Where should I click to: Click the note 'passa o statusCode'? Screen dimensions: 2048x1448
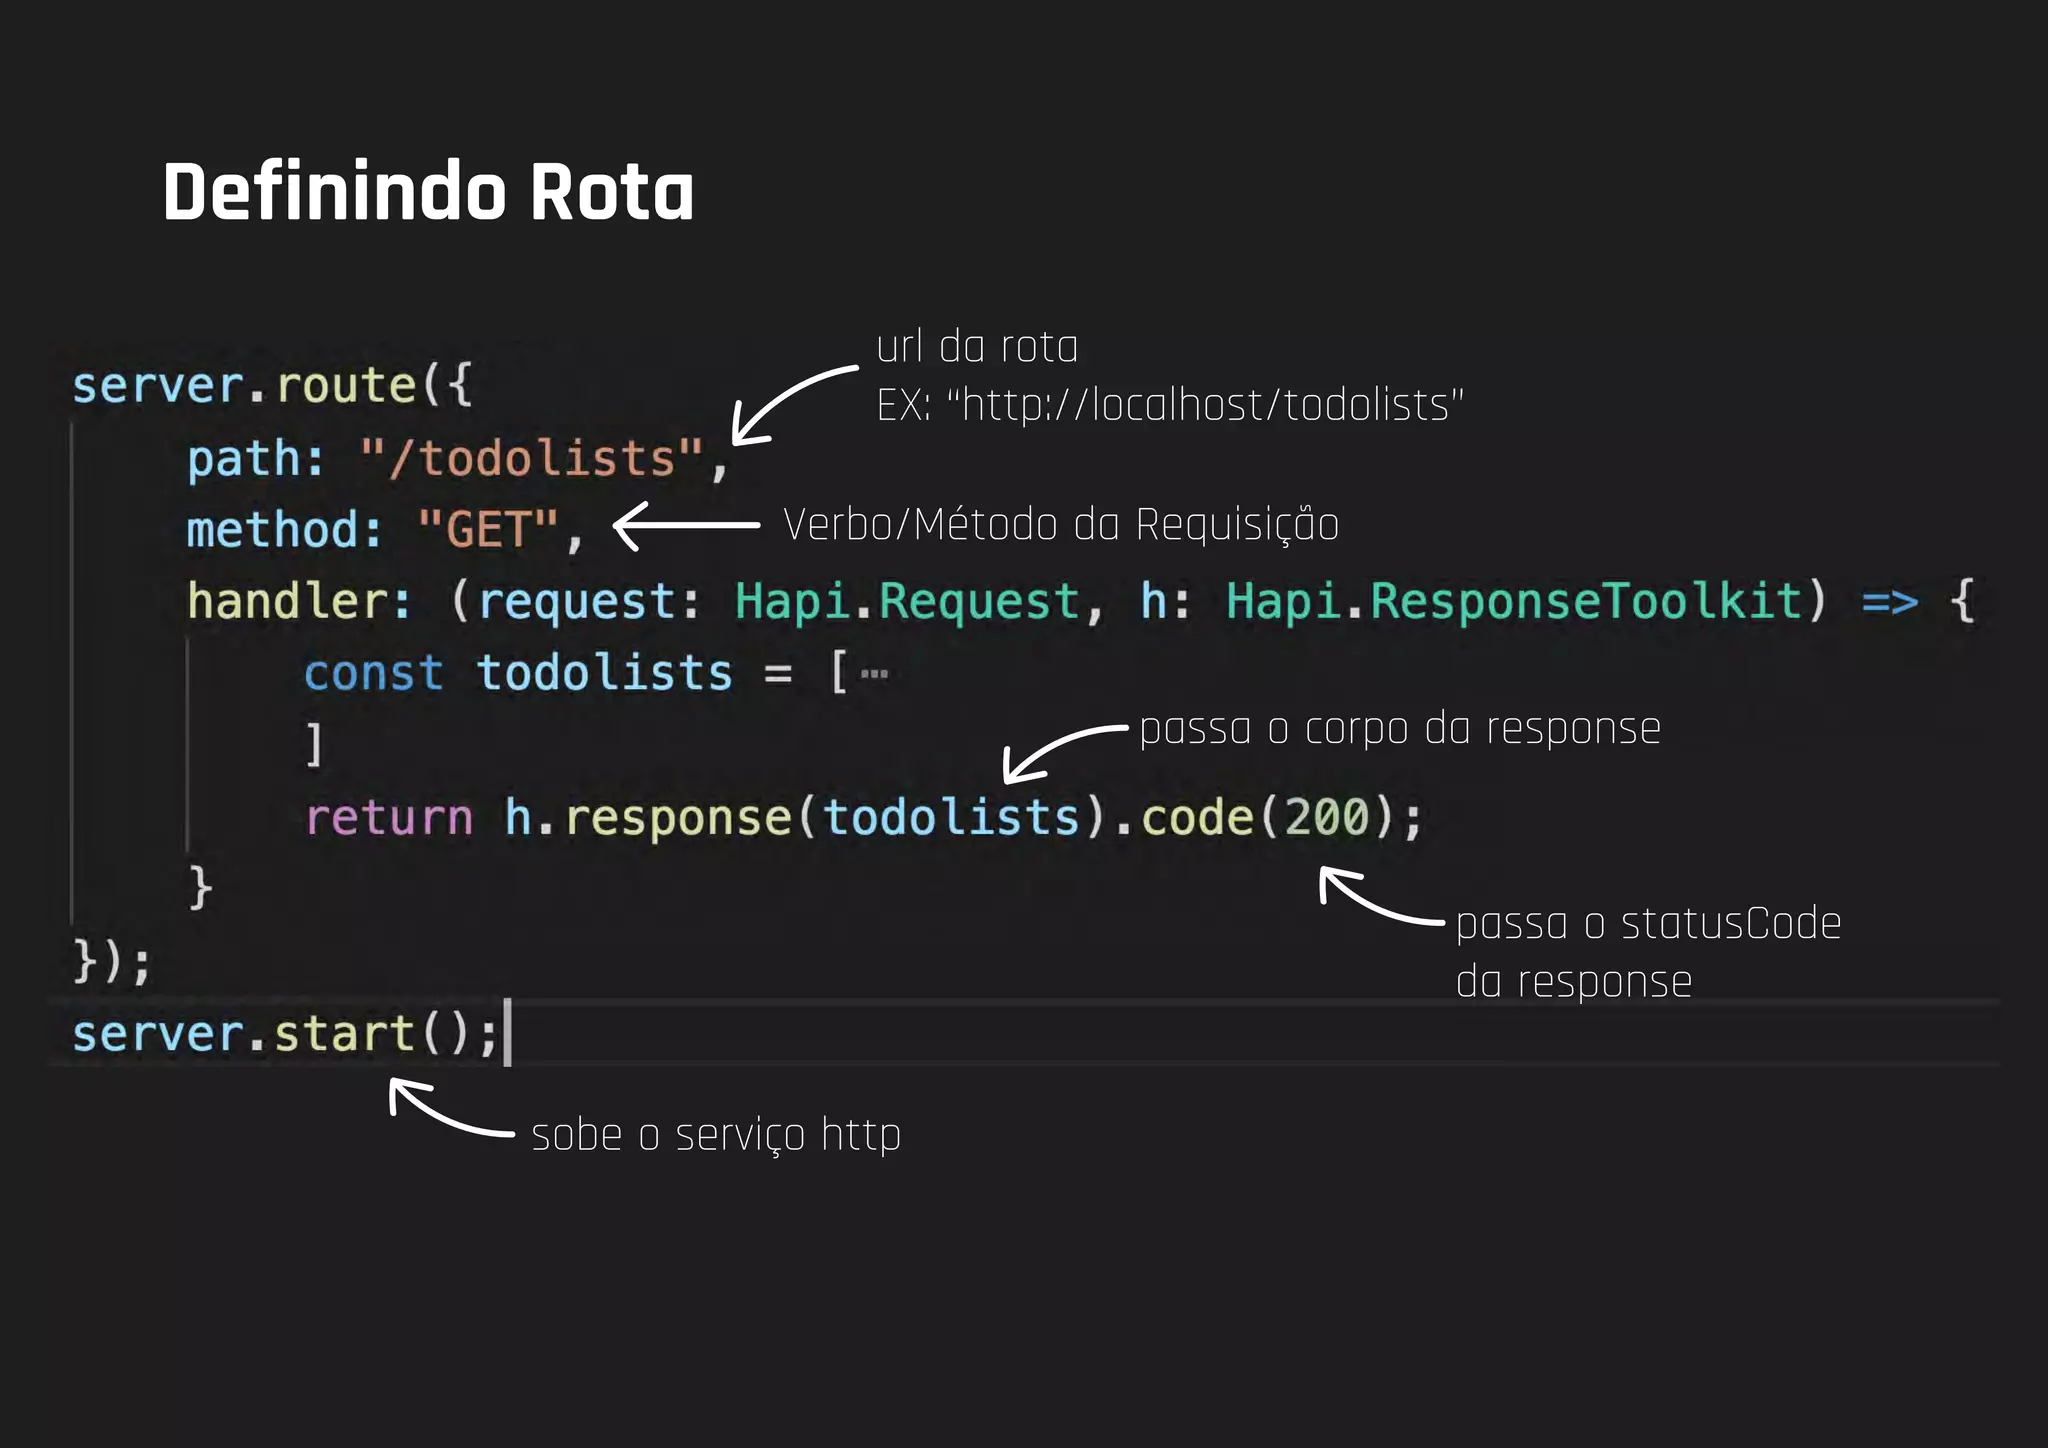[1648, 923]
